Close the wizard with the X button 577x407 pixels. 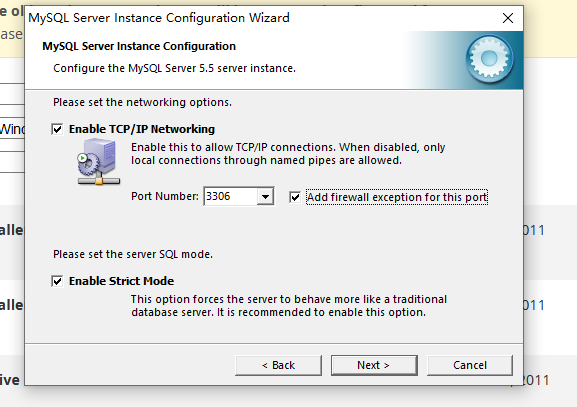[508, 18]
